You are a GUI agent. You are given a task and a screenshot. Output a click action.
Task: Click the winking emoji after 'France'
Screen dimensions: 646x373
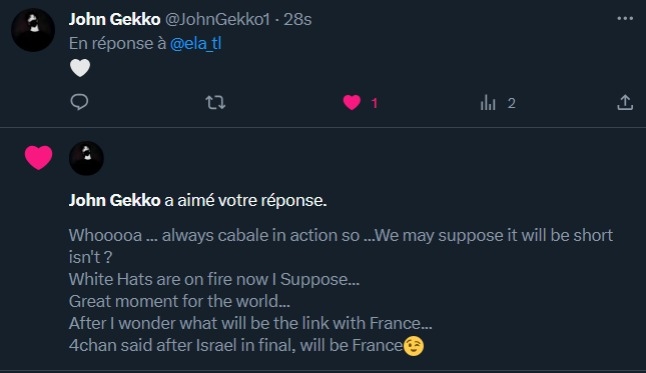click(x=413, y=346)
